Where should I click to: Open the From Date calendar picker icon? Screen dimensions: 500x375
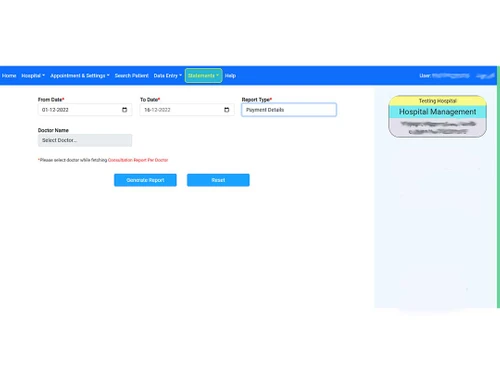124,110
